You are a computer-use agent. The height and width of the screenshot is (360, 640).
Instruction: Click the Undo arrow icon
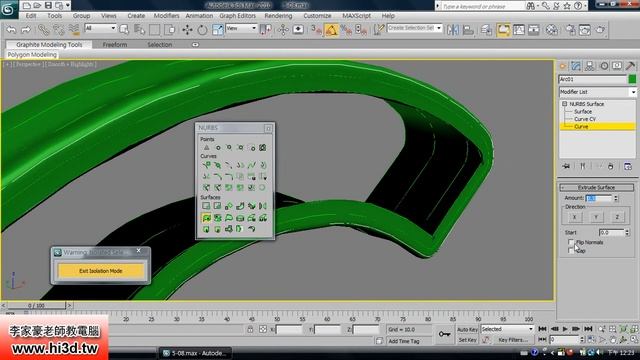[x=11, y=29]
